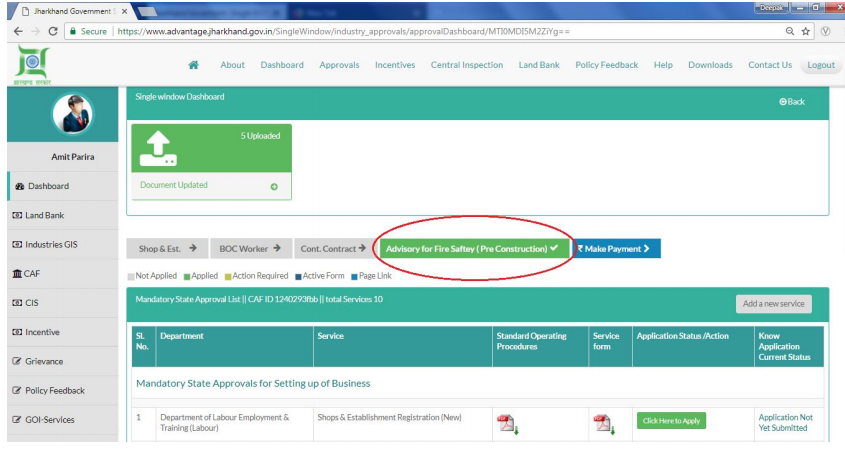
Task: Open Industries GIS from sidebar
Action: click(63, 244)
